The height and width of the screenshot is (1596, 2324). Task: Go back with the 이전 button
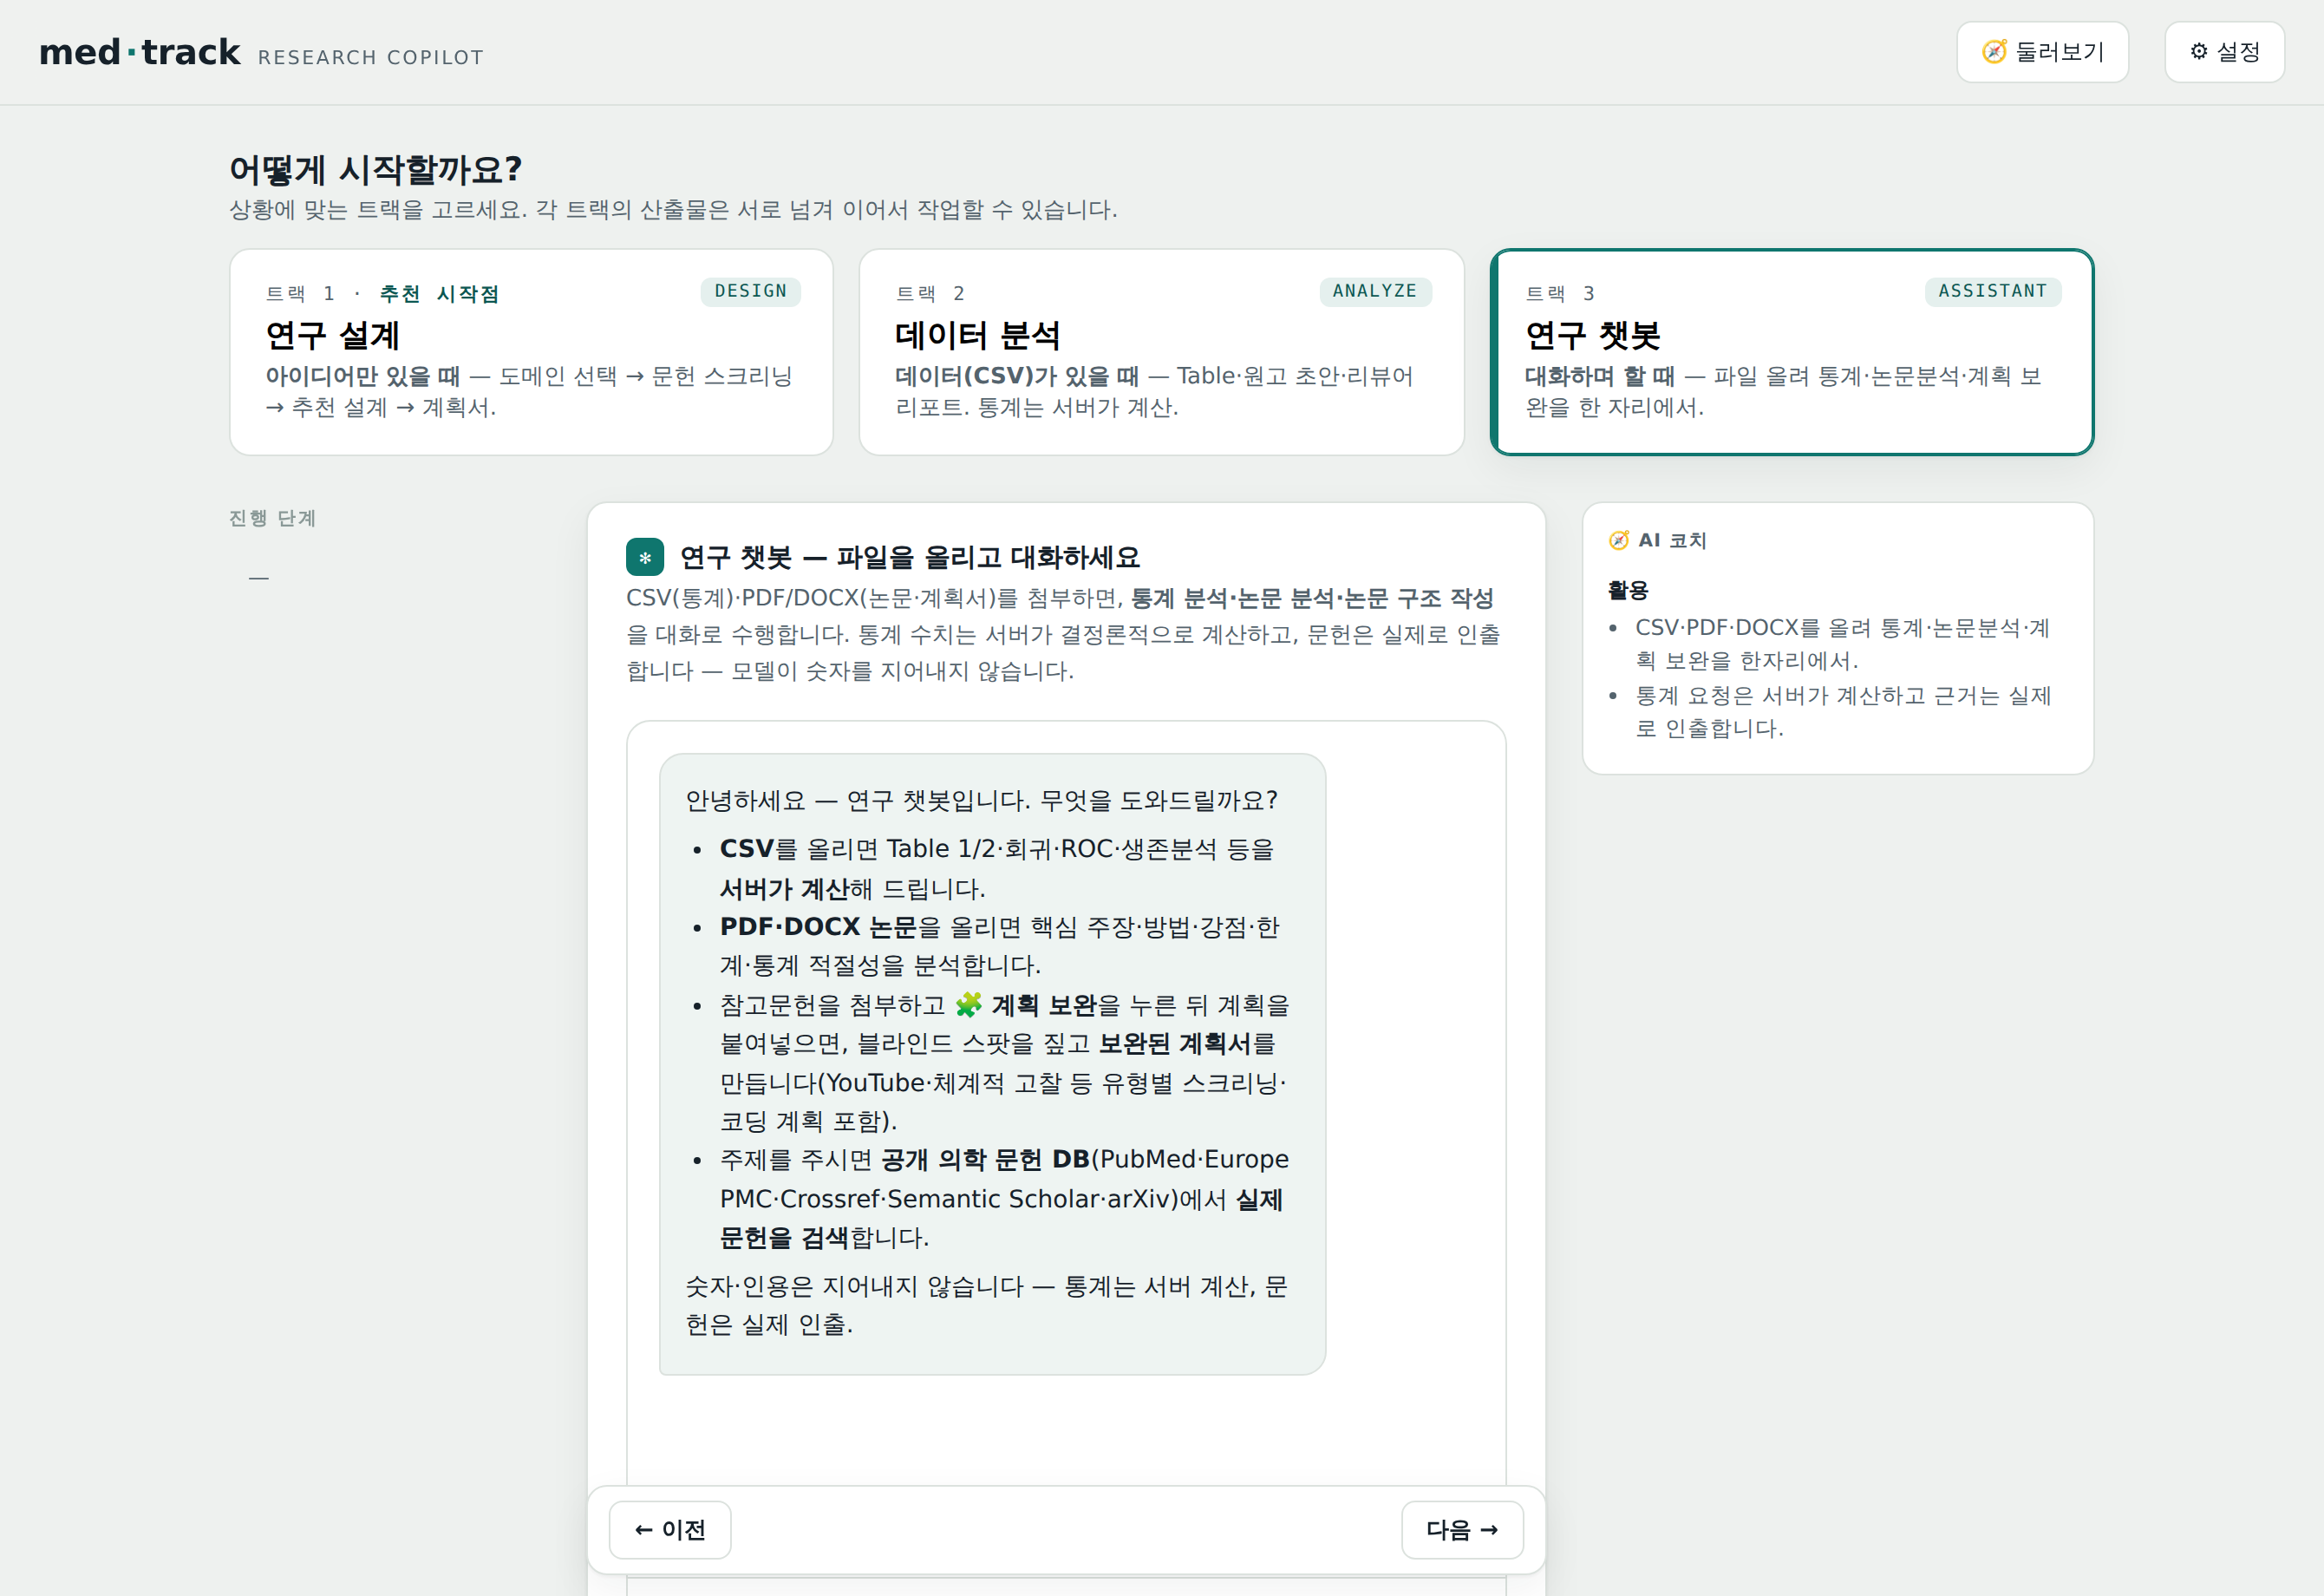tap(670, 1529)
